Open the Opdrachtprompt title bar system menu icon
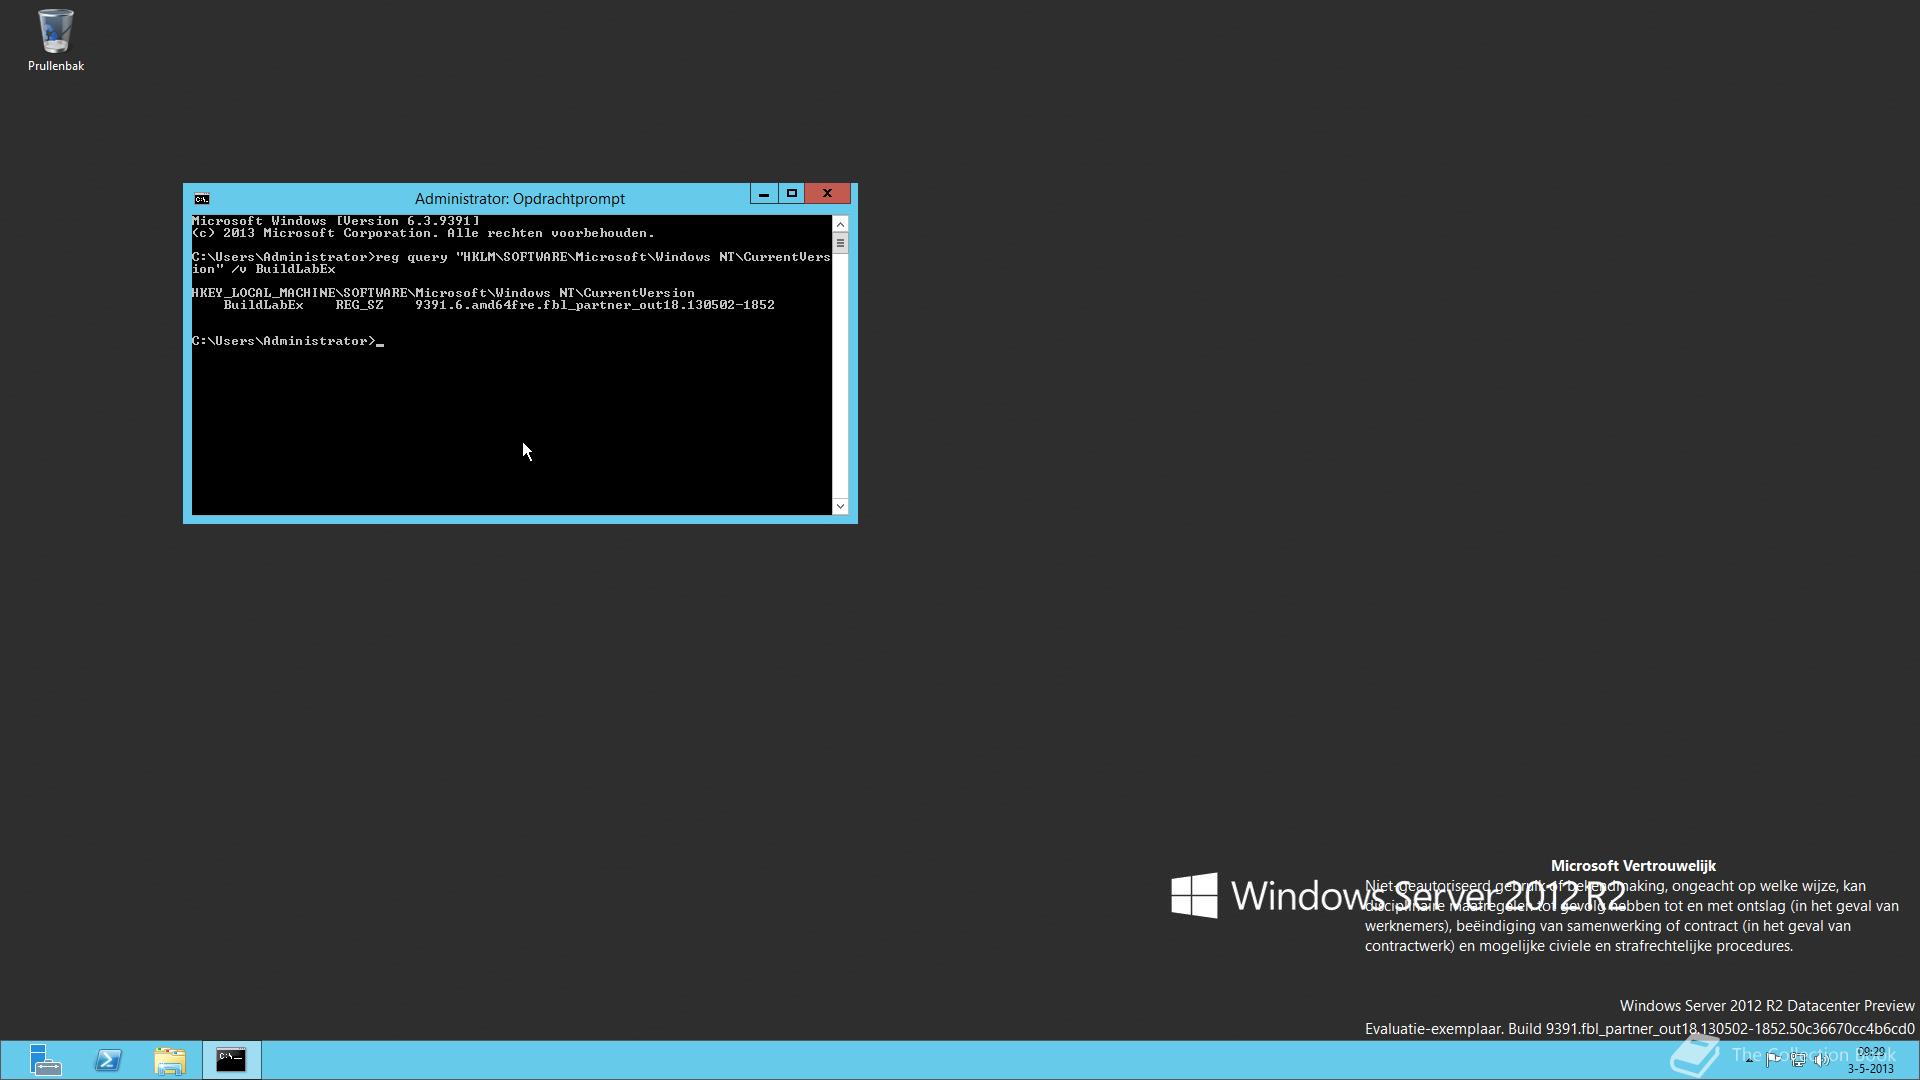The image size is (1920, 1080). coord(202,199)
